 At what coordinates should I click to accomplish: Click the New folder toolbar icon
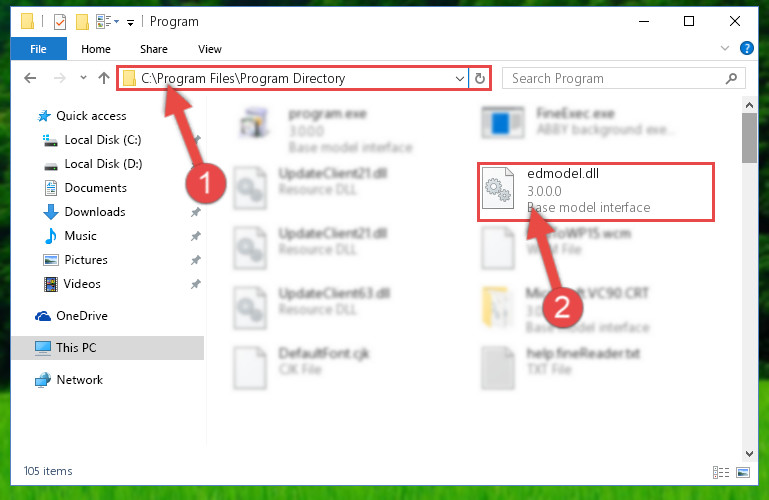(82, 22)
